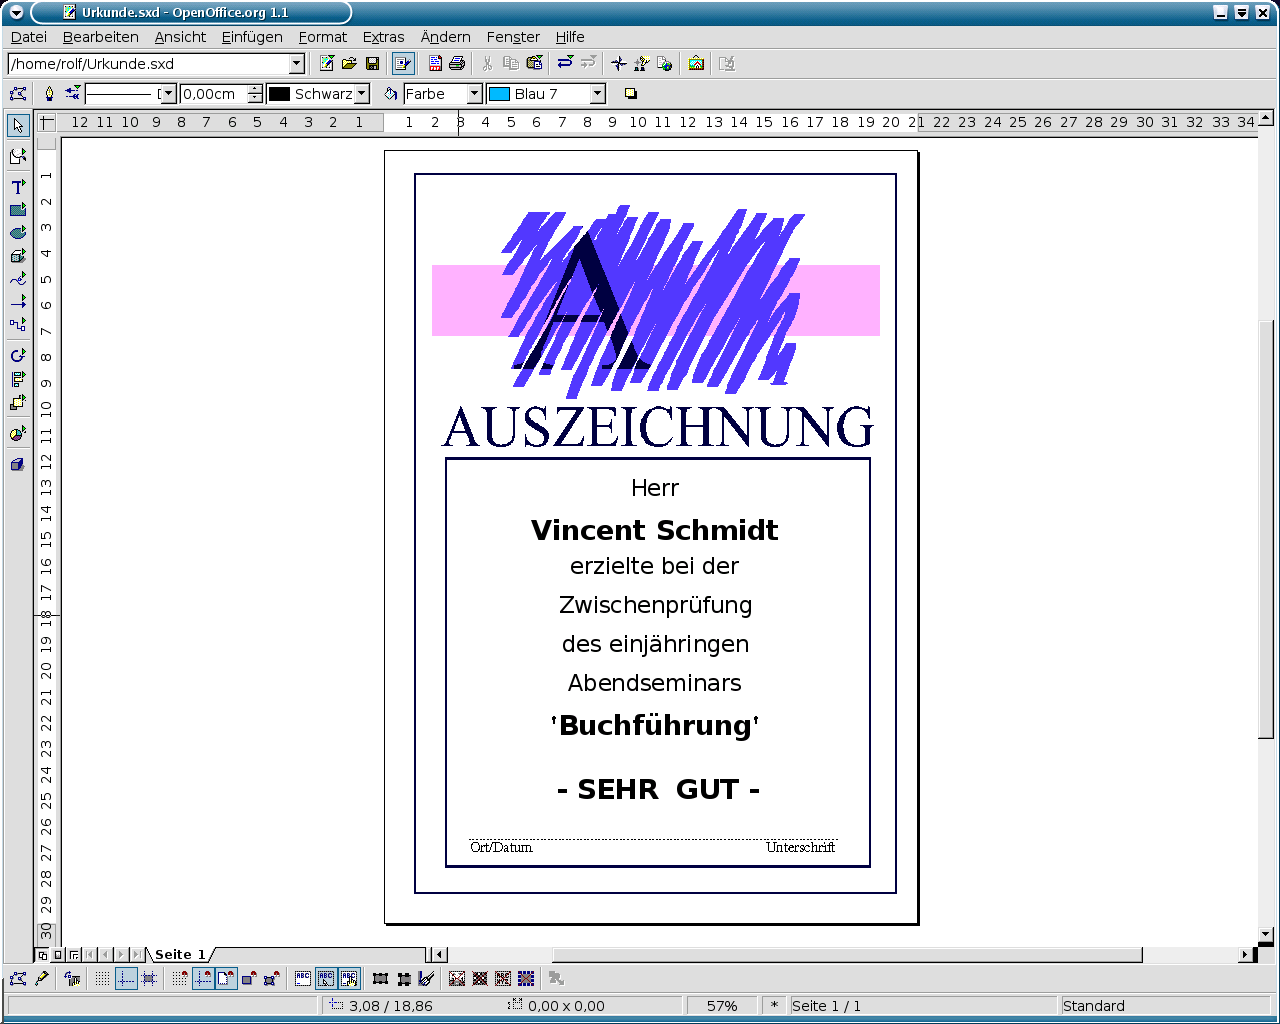Choose the Connector tool
This screenshot has width=1280, height=1024.
click(17, 324)
